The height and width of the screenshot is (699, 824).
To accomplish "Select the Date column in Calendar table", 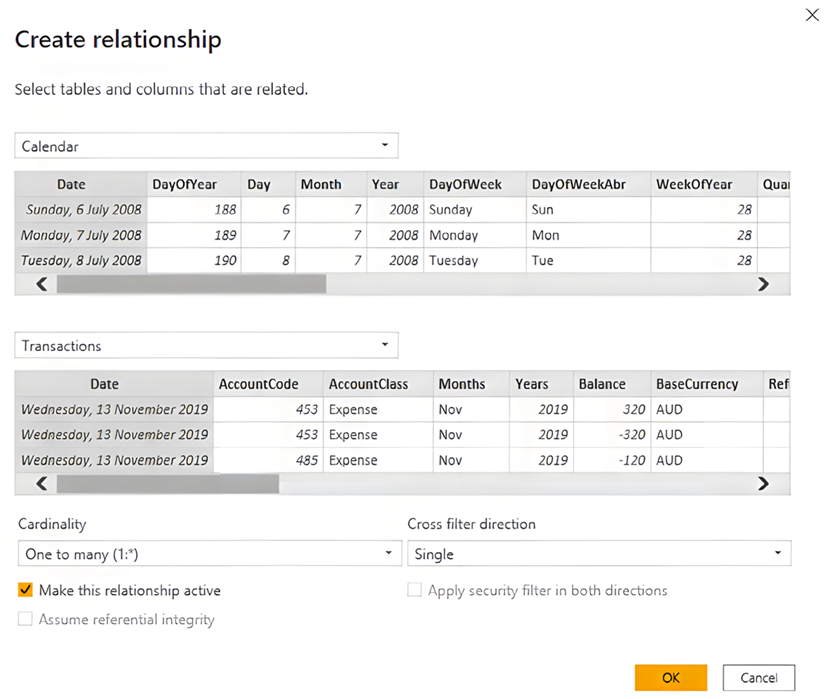I will coord(71,184).
